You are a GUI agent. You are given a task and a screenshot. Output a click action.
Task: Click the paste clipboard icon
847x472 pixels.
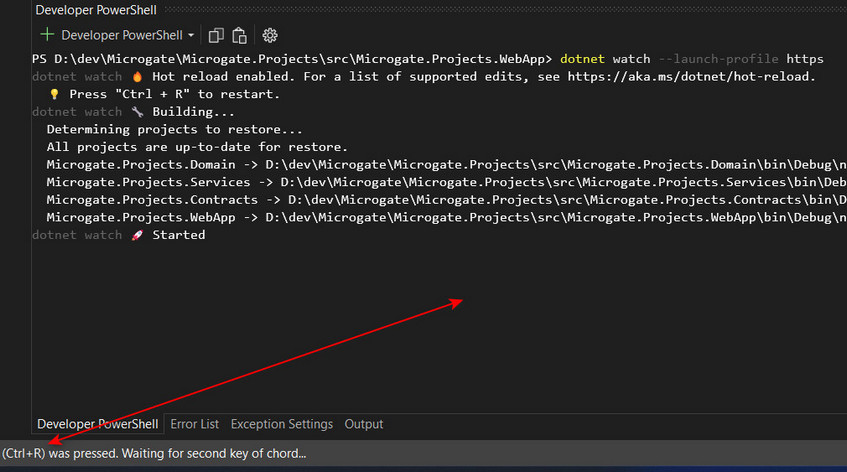pyautogui.click(x=239, y=36)
